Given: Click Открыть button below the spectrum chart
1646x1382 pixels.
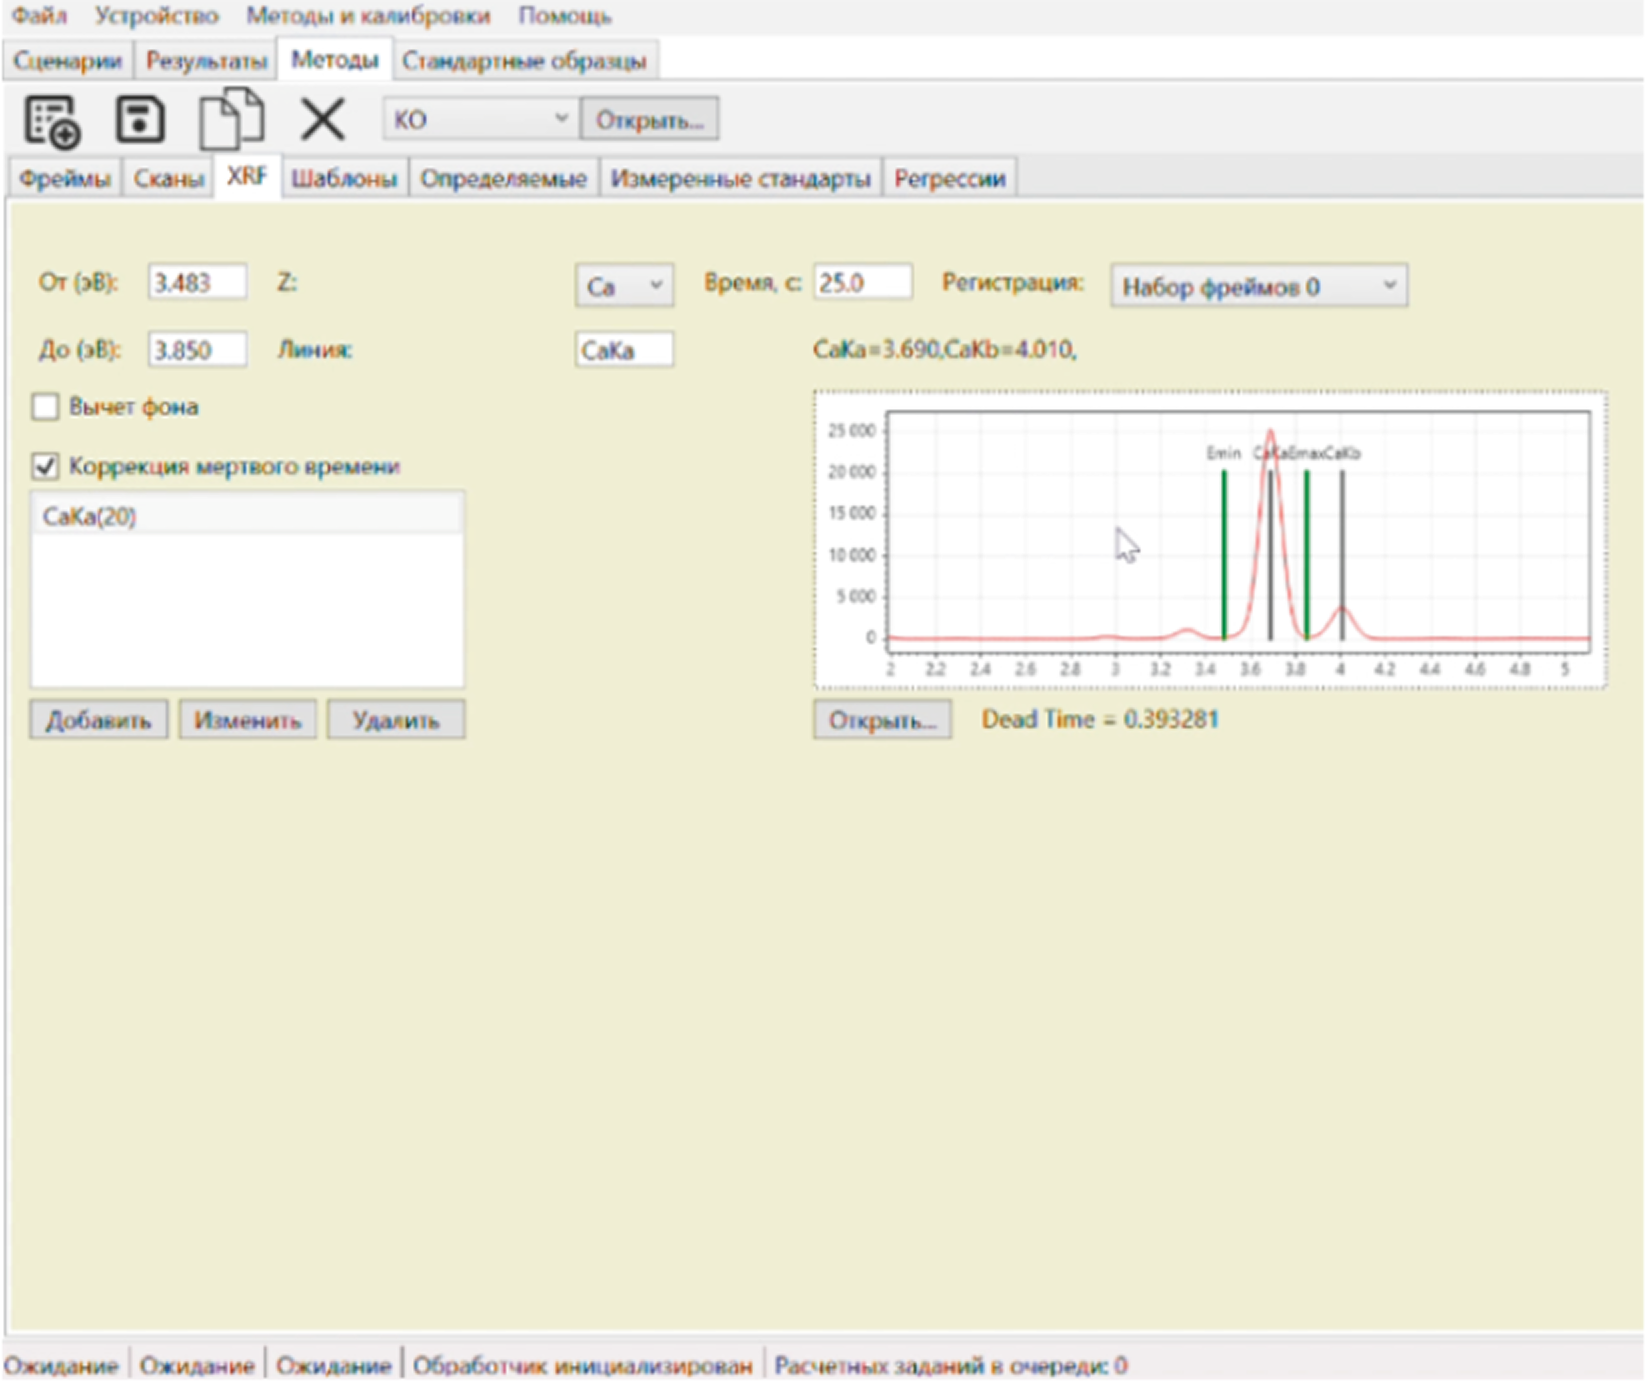Looking at the screenshot, I should [882, 721].
